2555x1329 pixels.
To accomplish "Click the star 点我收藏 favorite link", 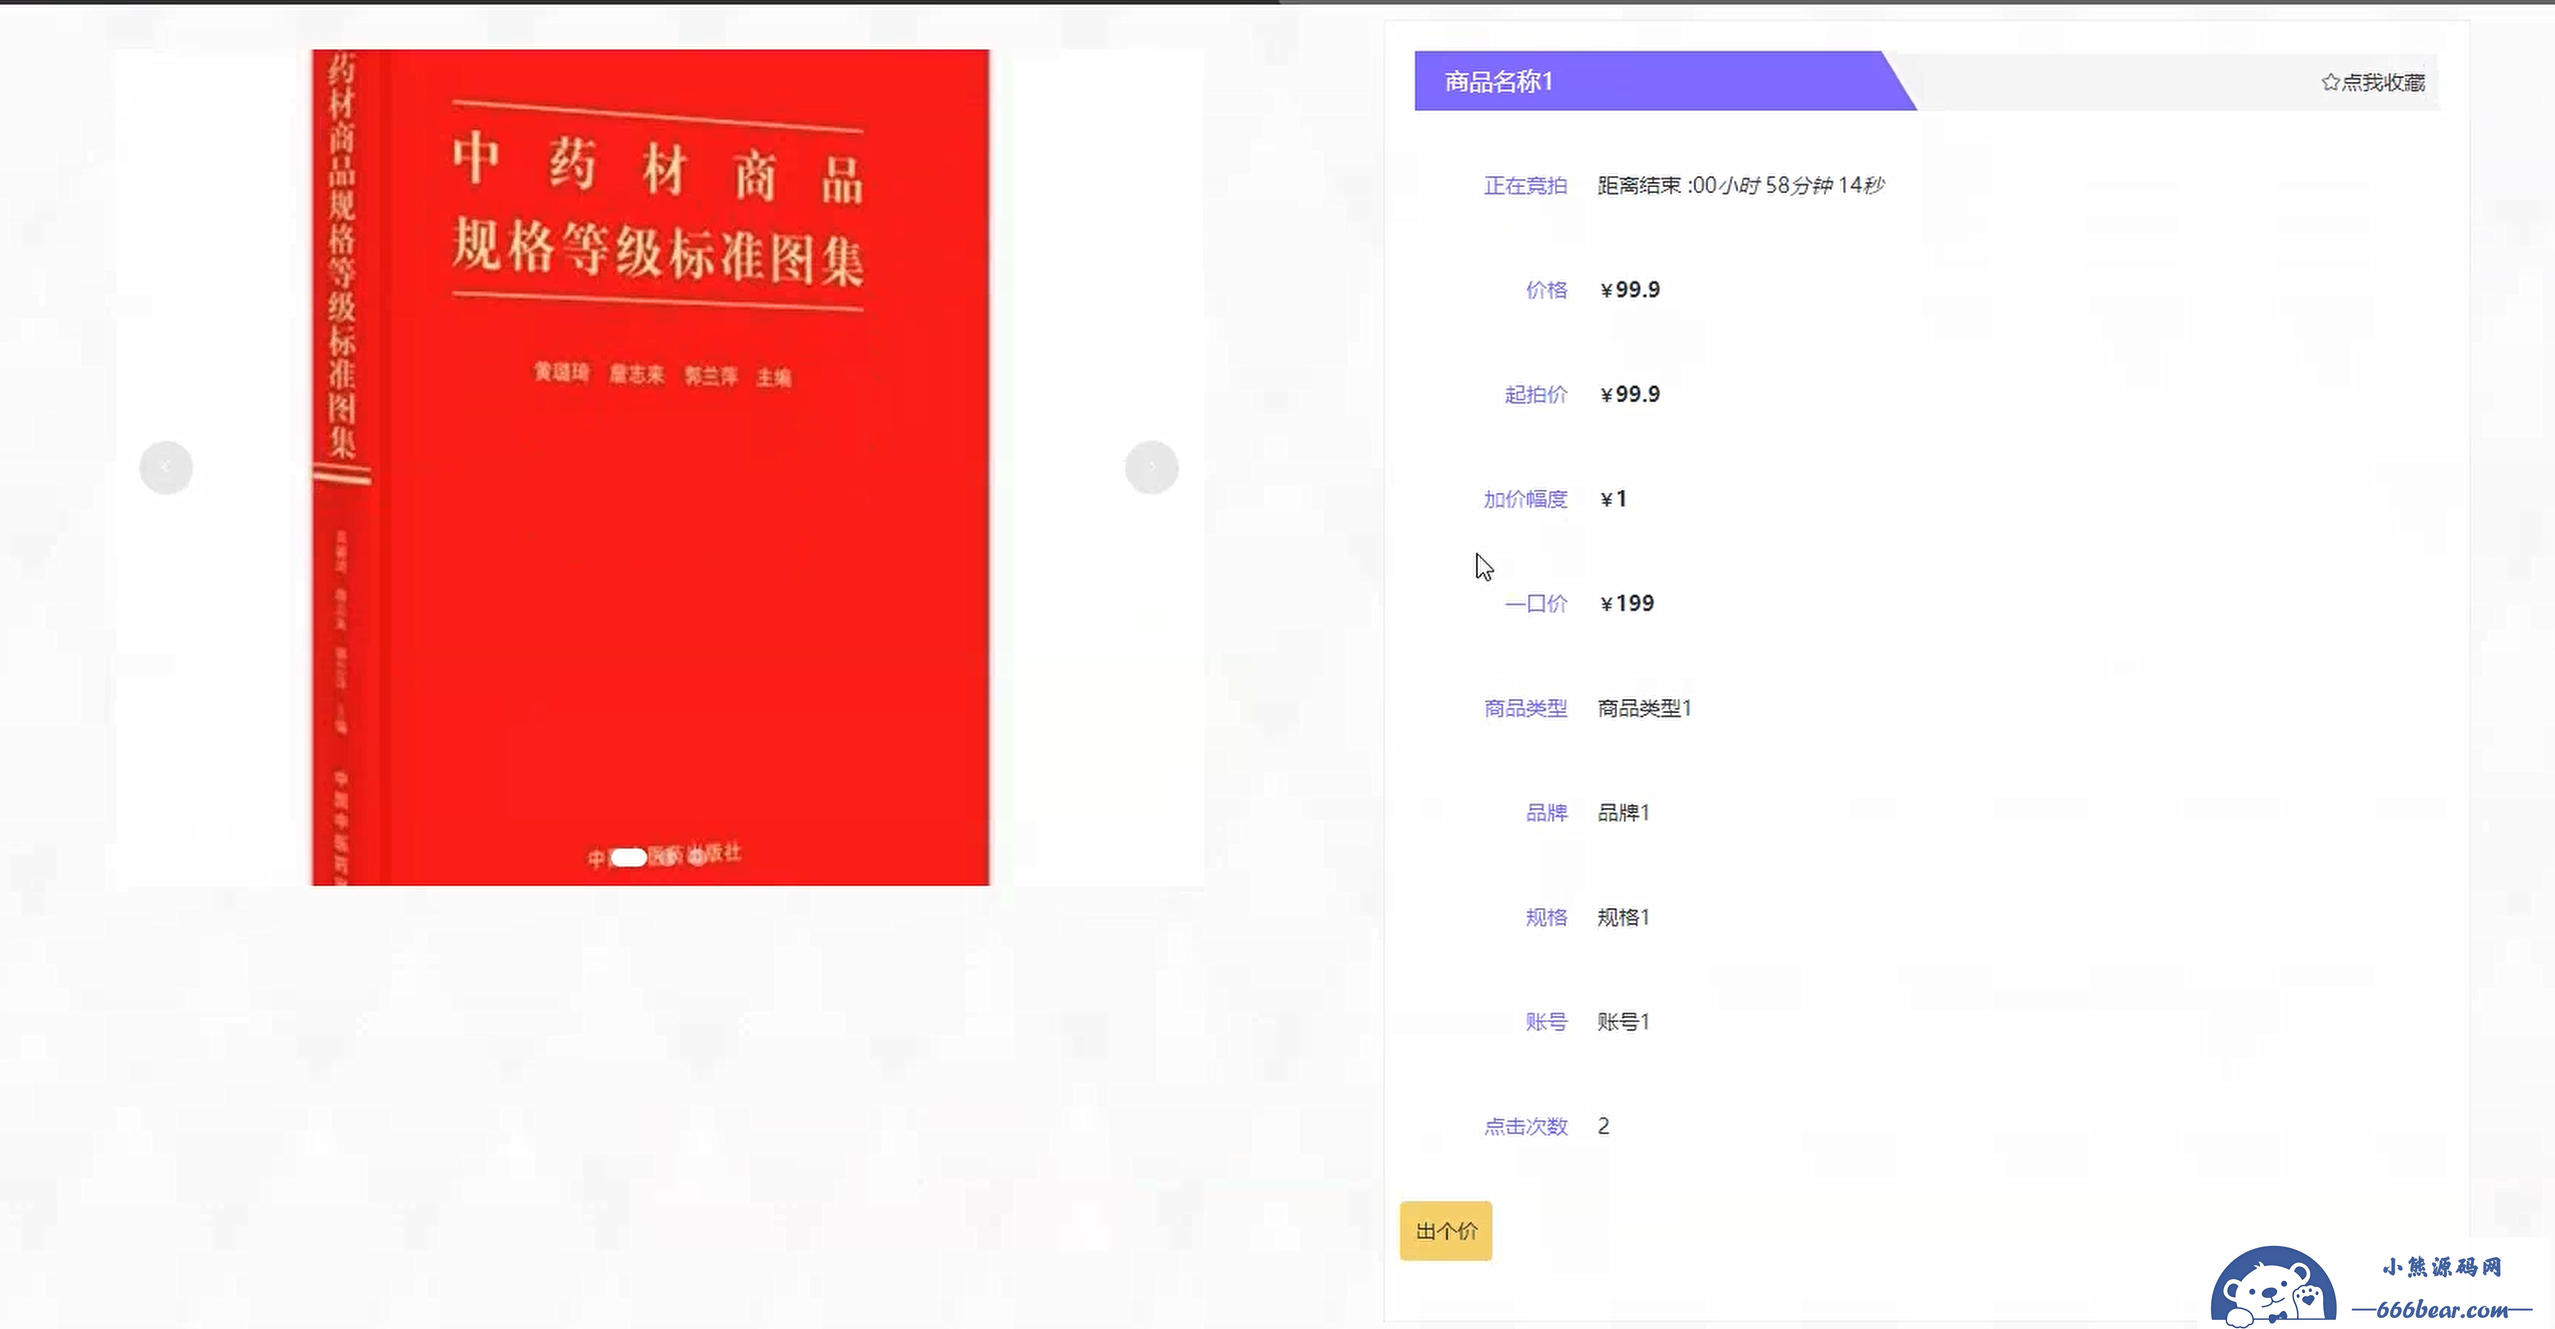I will point(2372,82).
